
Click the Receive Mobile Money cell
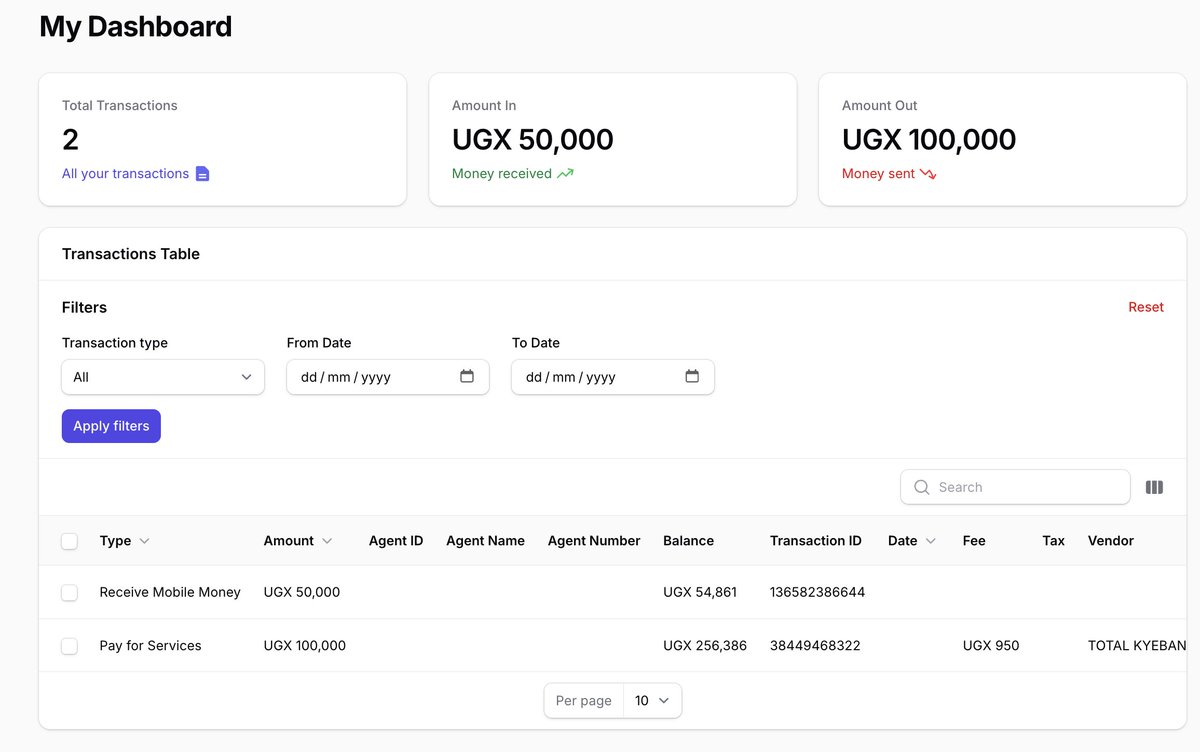(x=170, y=593)
